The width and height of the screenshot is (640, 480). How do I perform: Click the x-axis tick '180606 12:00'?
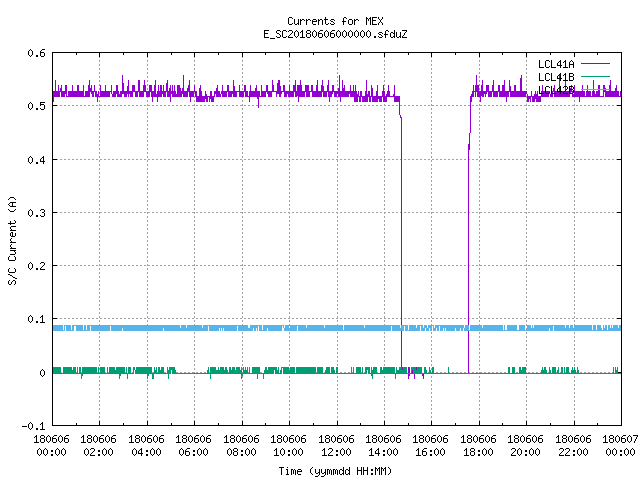[x=336, y=446]
